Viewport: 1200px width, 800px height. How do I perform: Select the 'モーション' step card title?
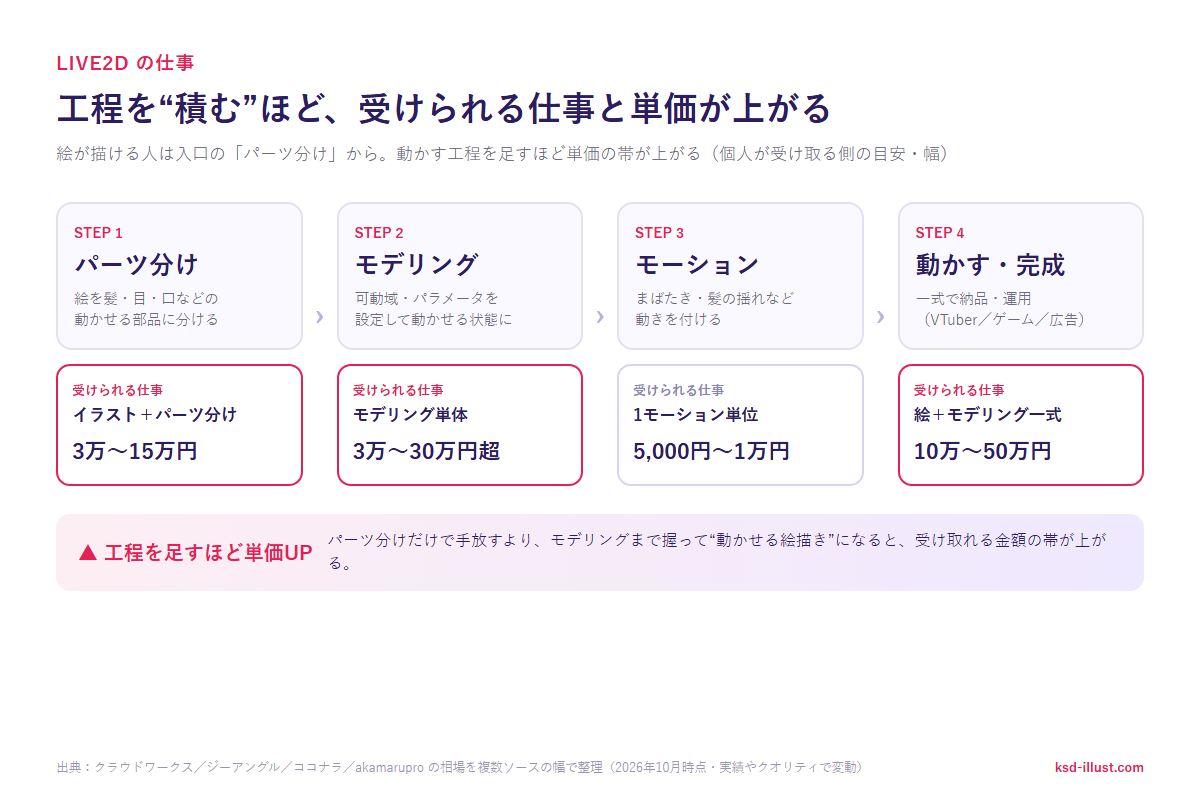[x=697, y=265]
